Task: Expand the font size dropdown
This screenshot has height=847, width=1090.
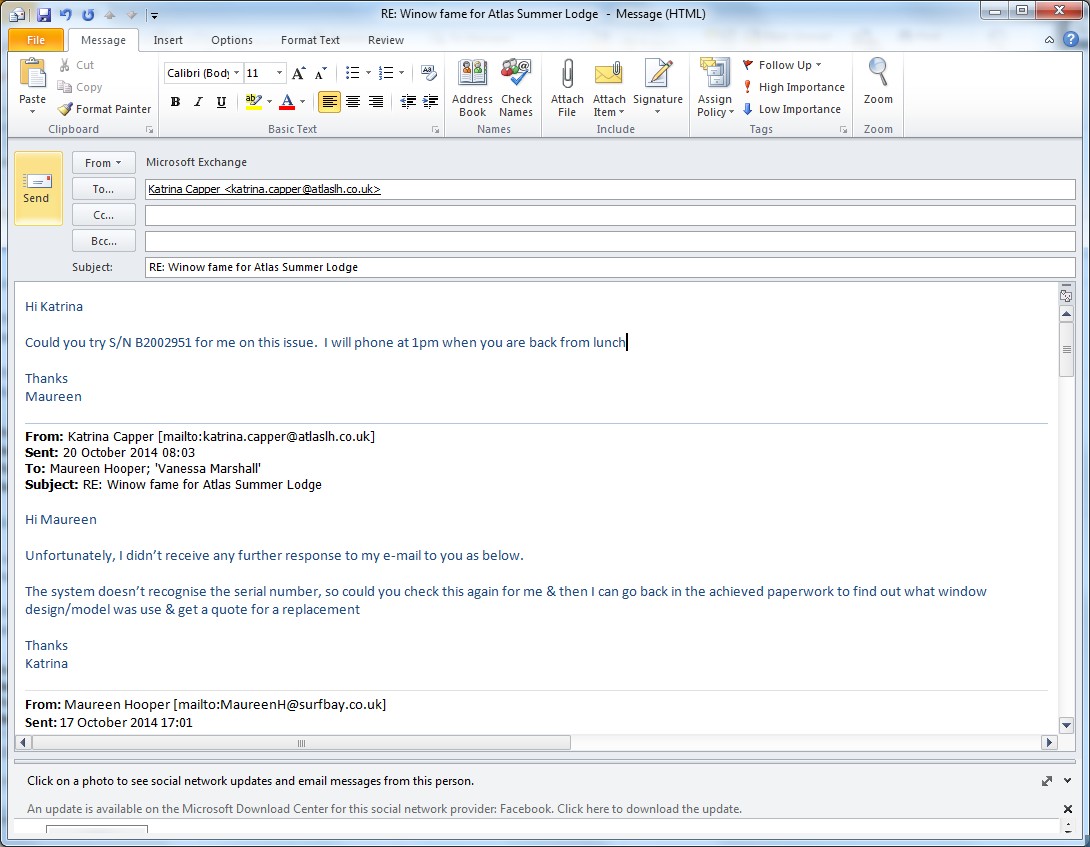Action: point(279,73)
